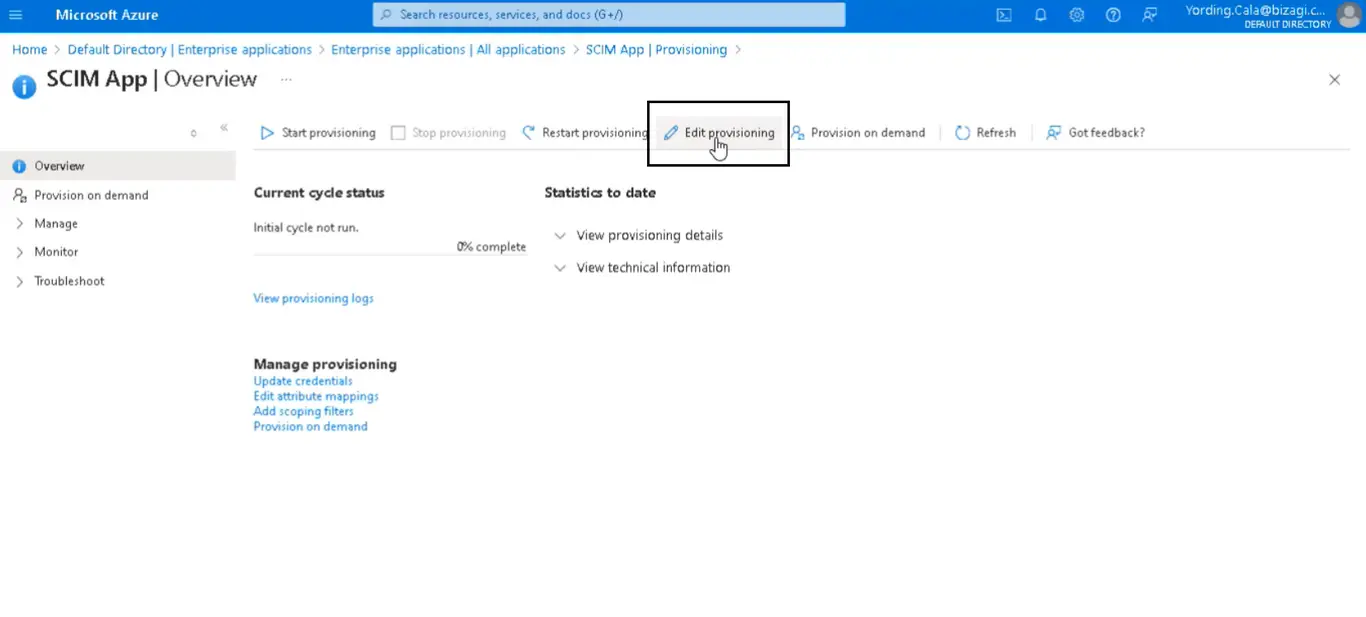The width and height of the screenshot is (1366, 617).
Task: Click the Initial cycle not run. text
Action: click(306, 227)
